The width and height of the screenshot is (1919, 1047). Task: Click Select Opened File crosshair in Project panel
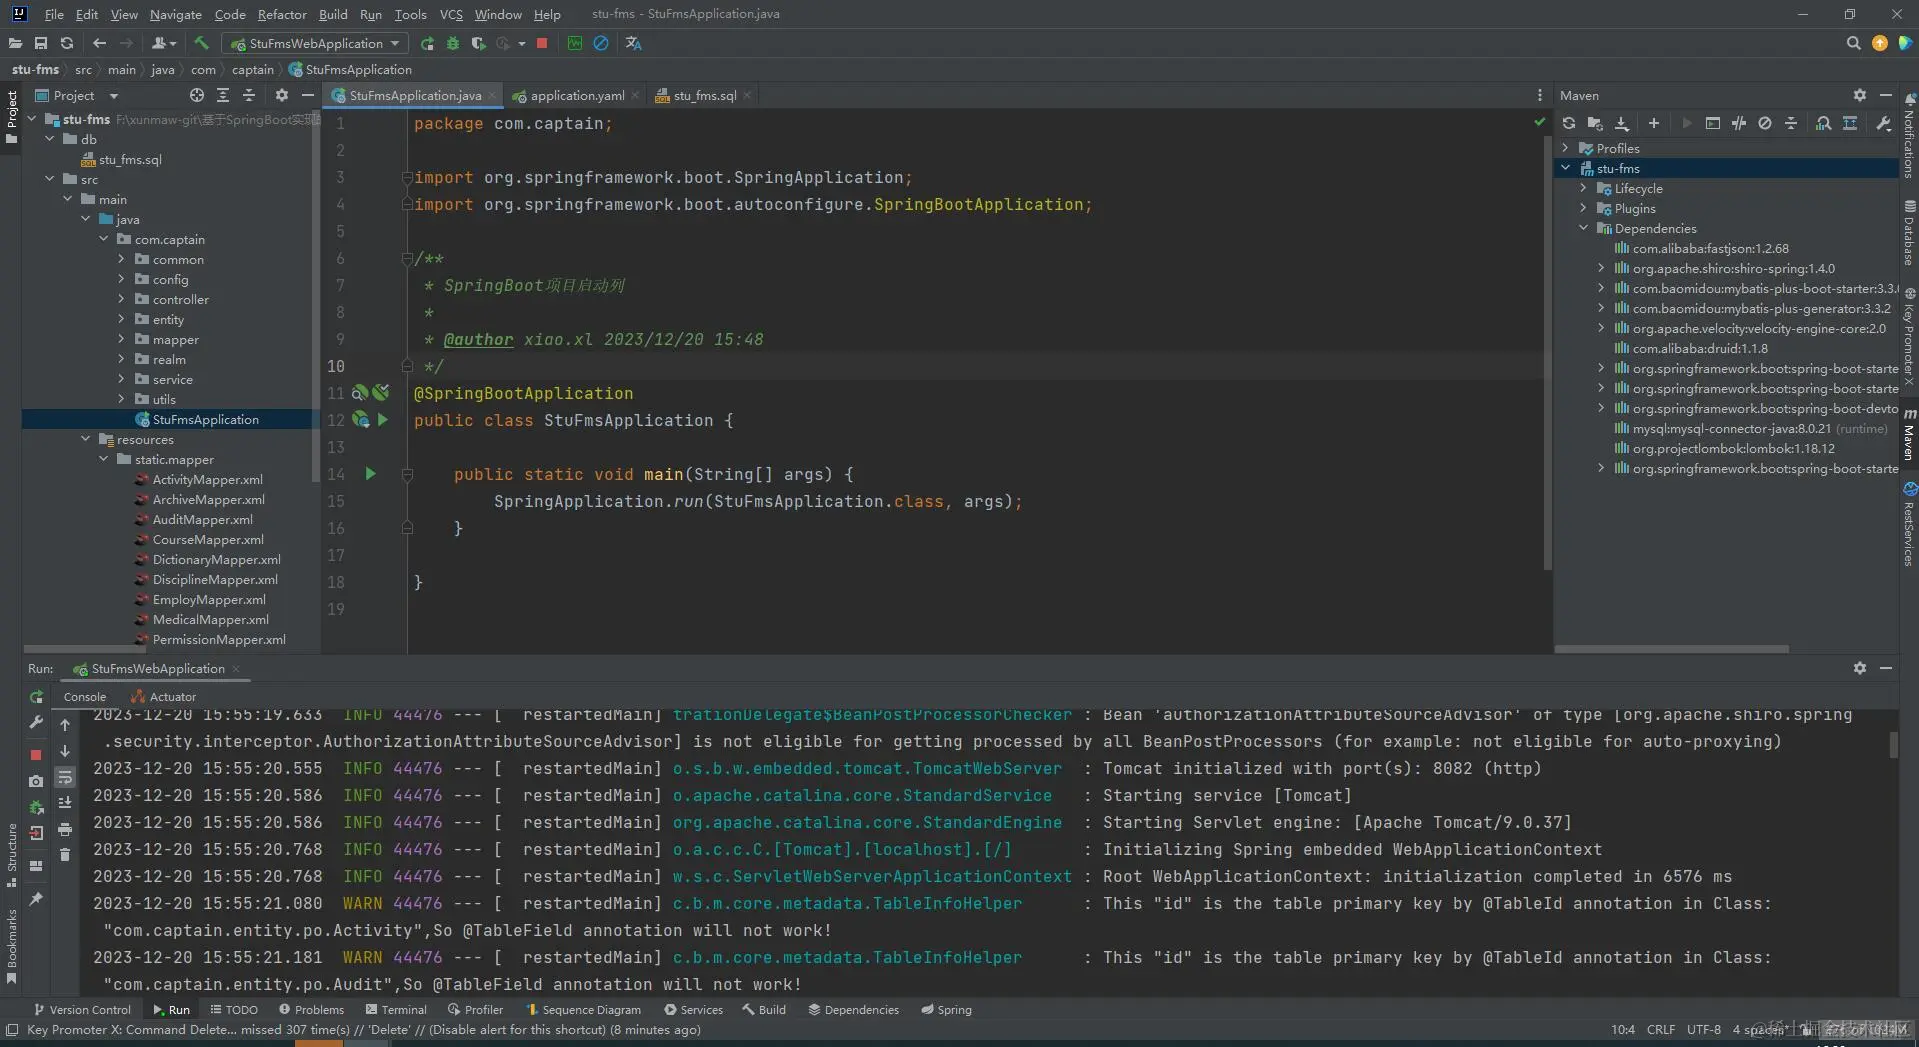[197, 95]
